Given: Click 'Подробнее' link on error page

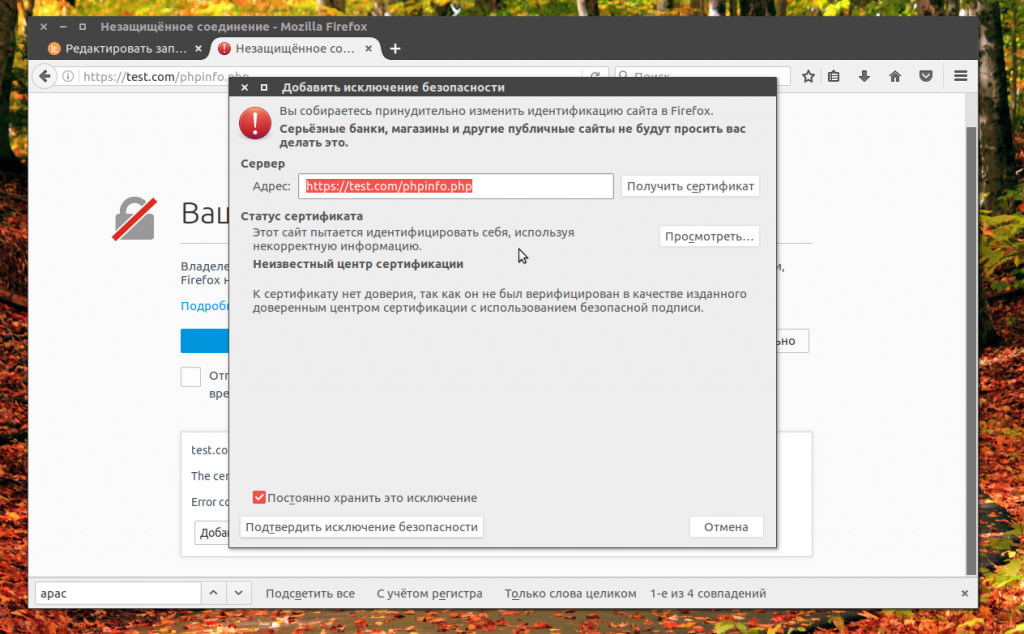Looking at the screenshot, I should coord(204,306).
